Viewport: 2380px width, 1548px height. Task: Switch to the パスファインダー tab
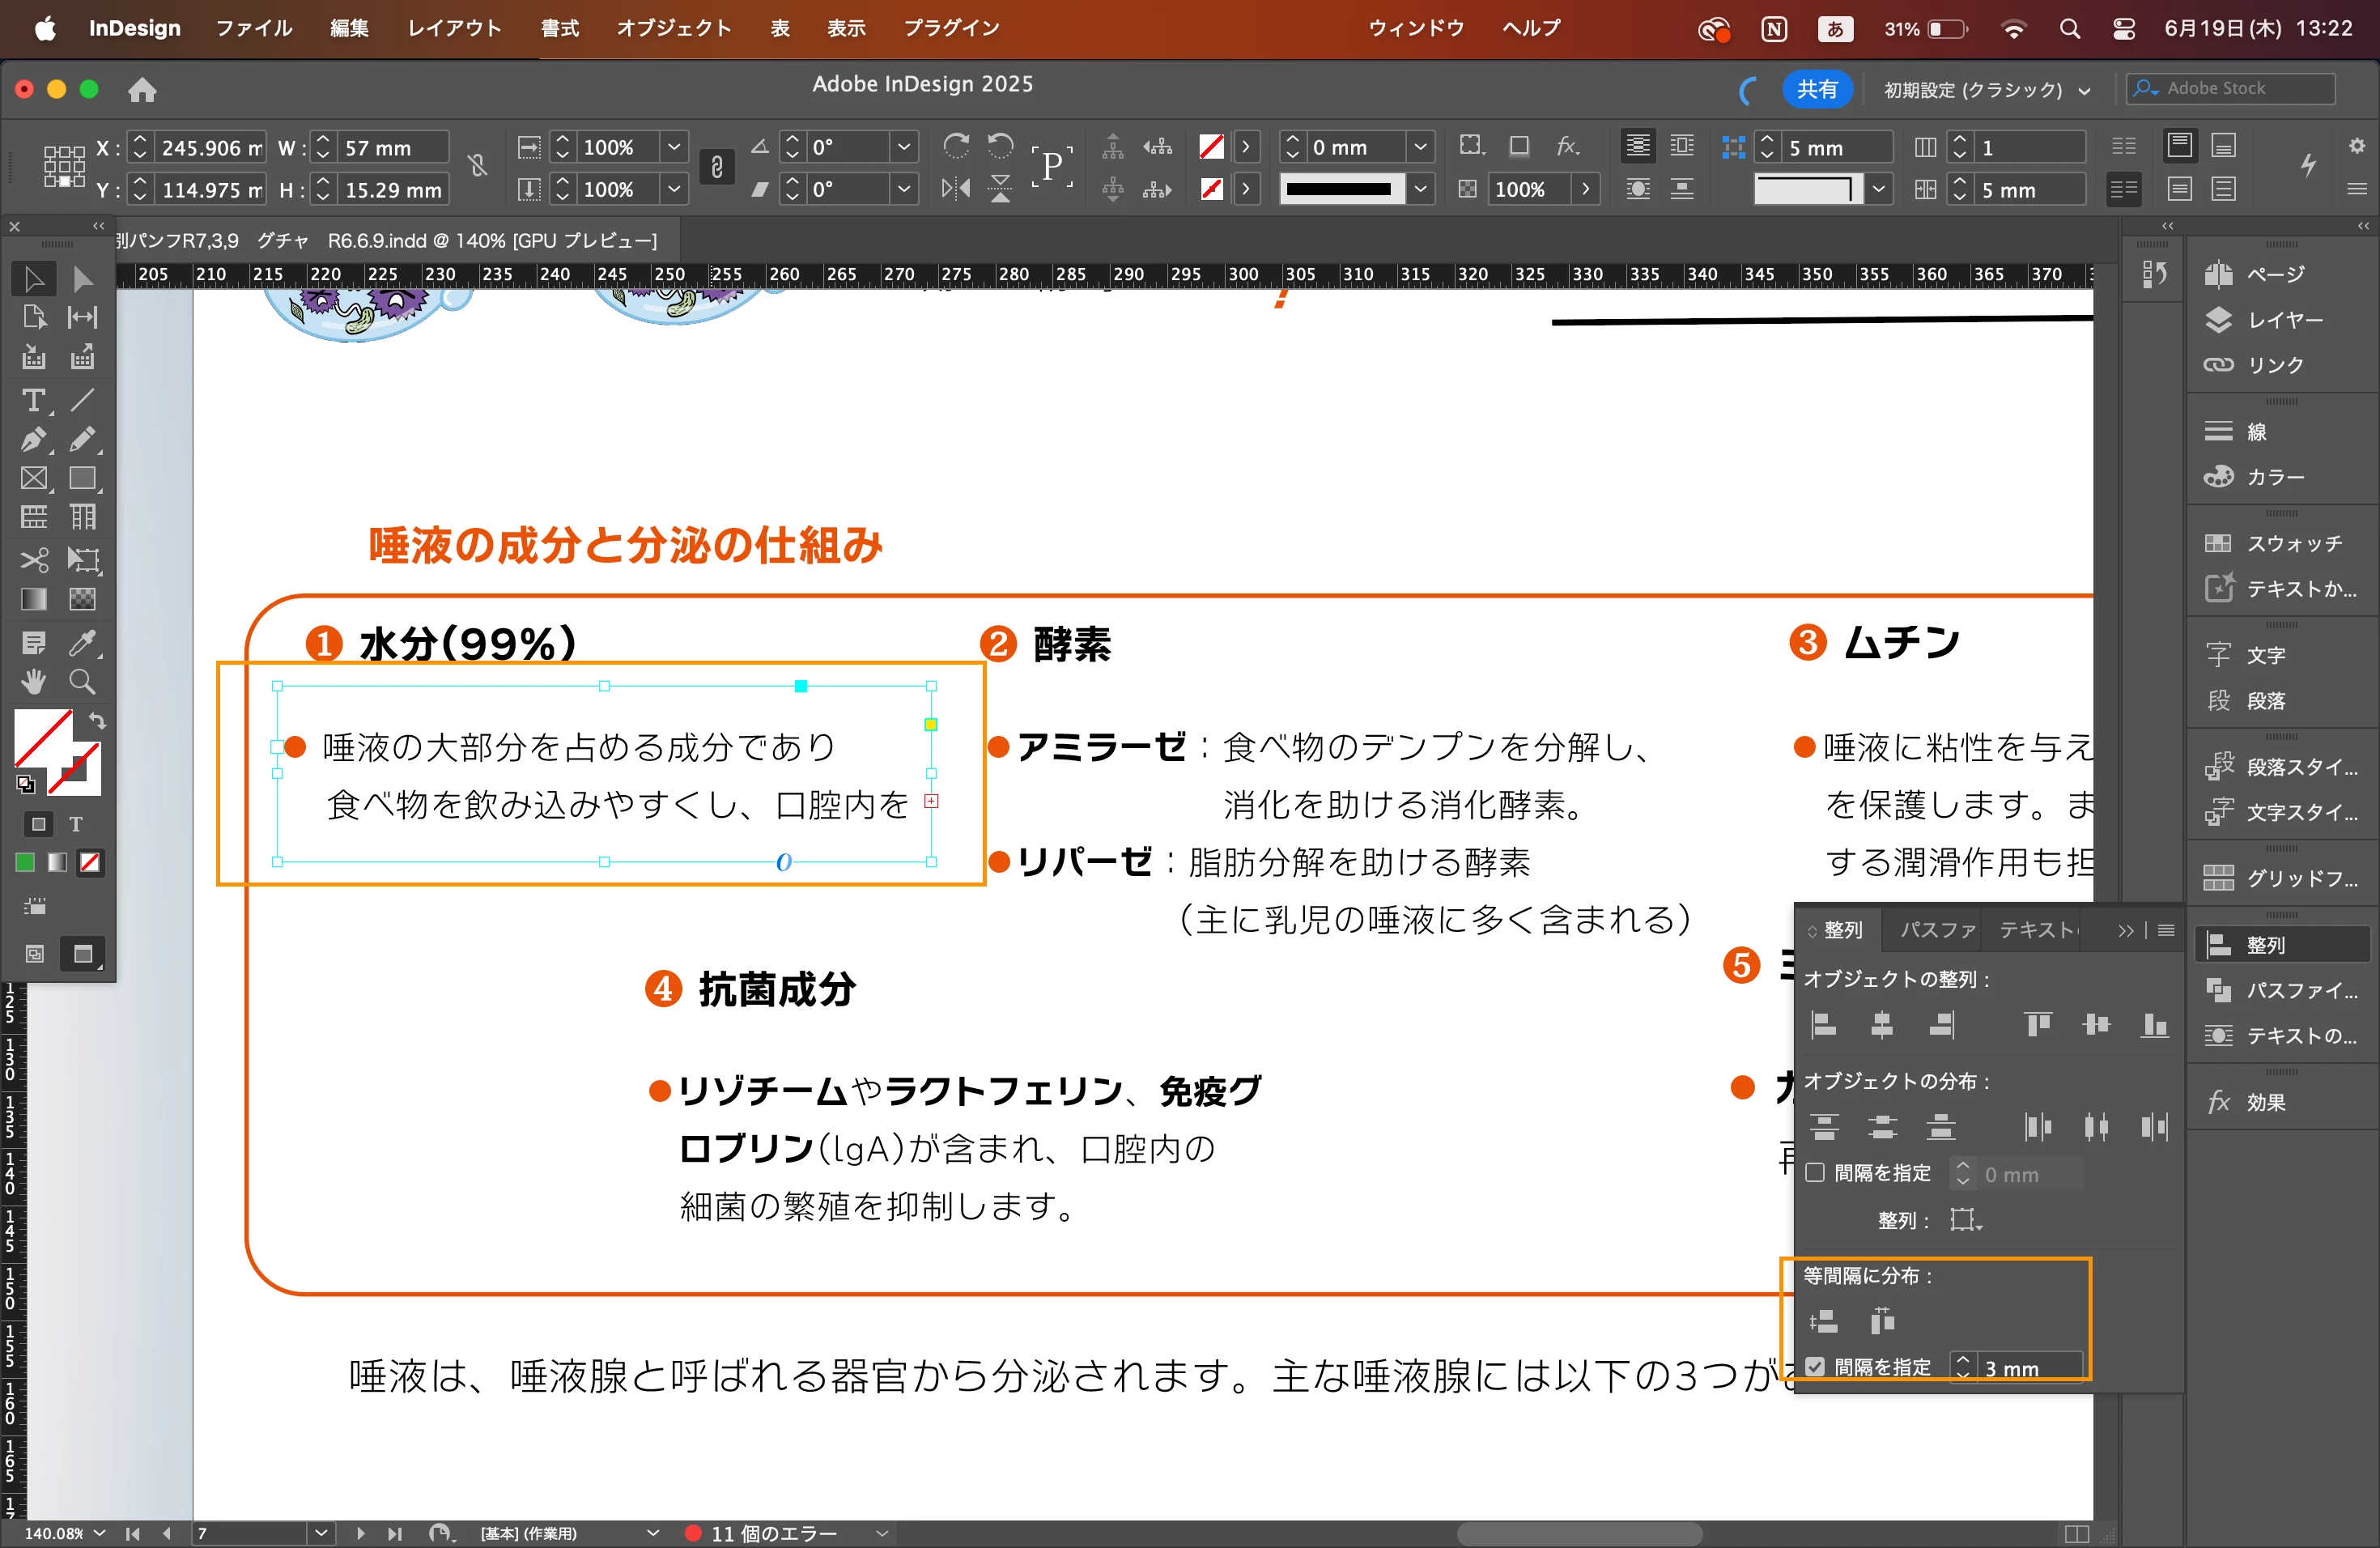pos(1937,930)
